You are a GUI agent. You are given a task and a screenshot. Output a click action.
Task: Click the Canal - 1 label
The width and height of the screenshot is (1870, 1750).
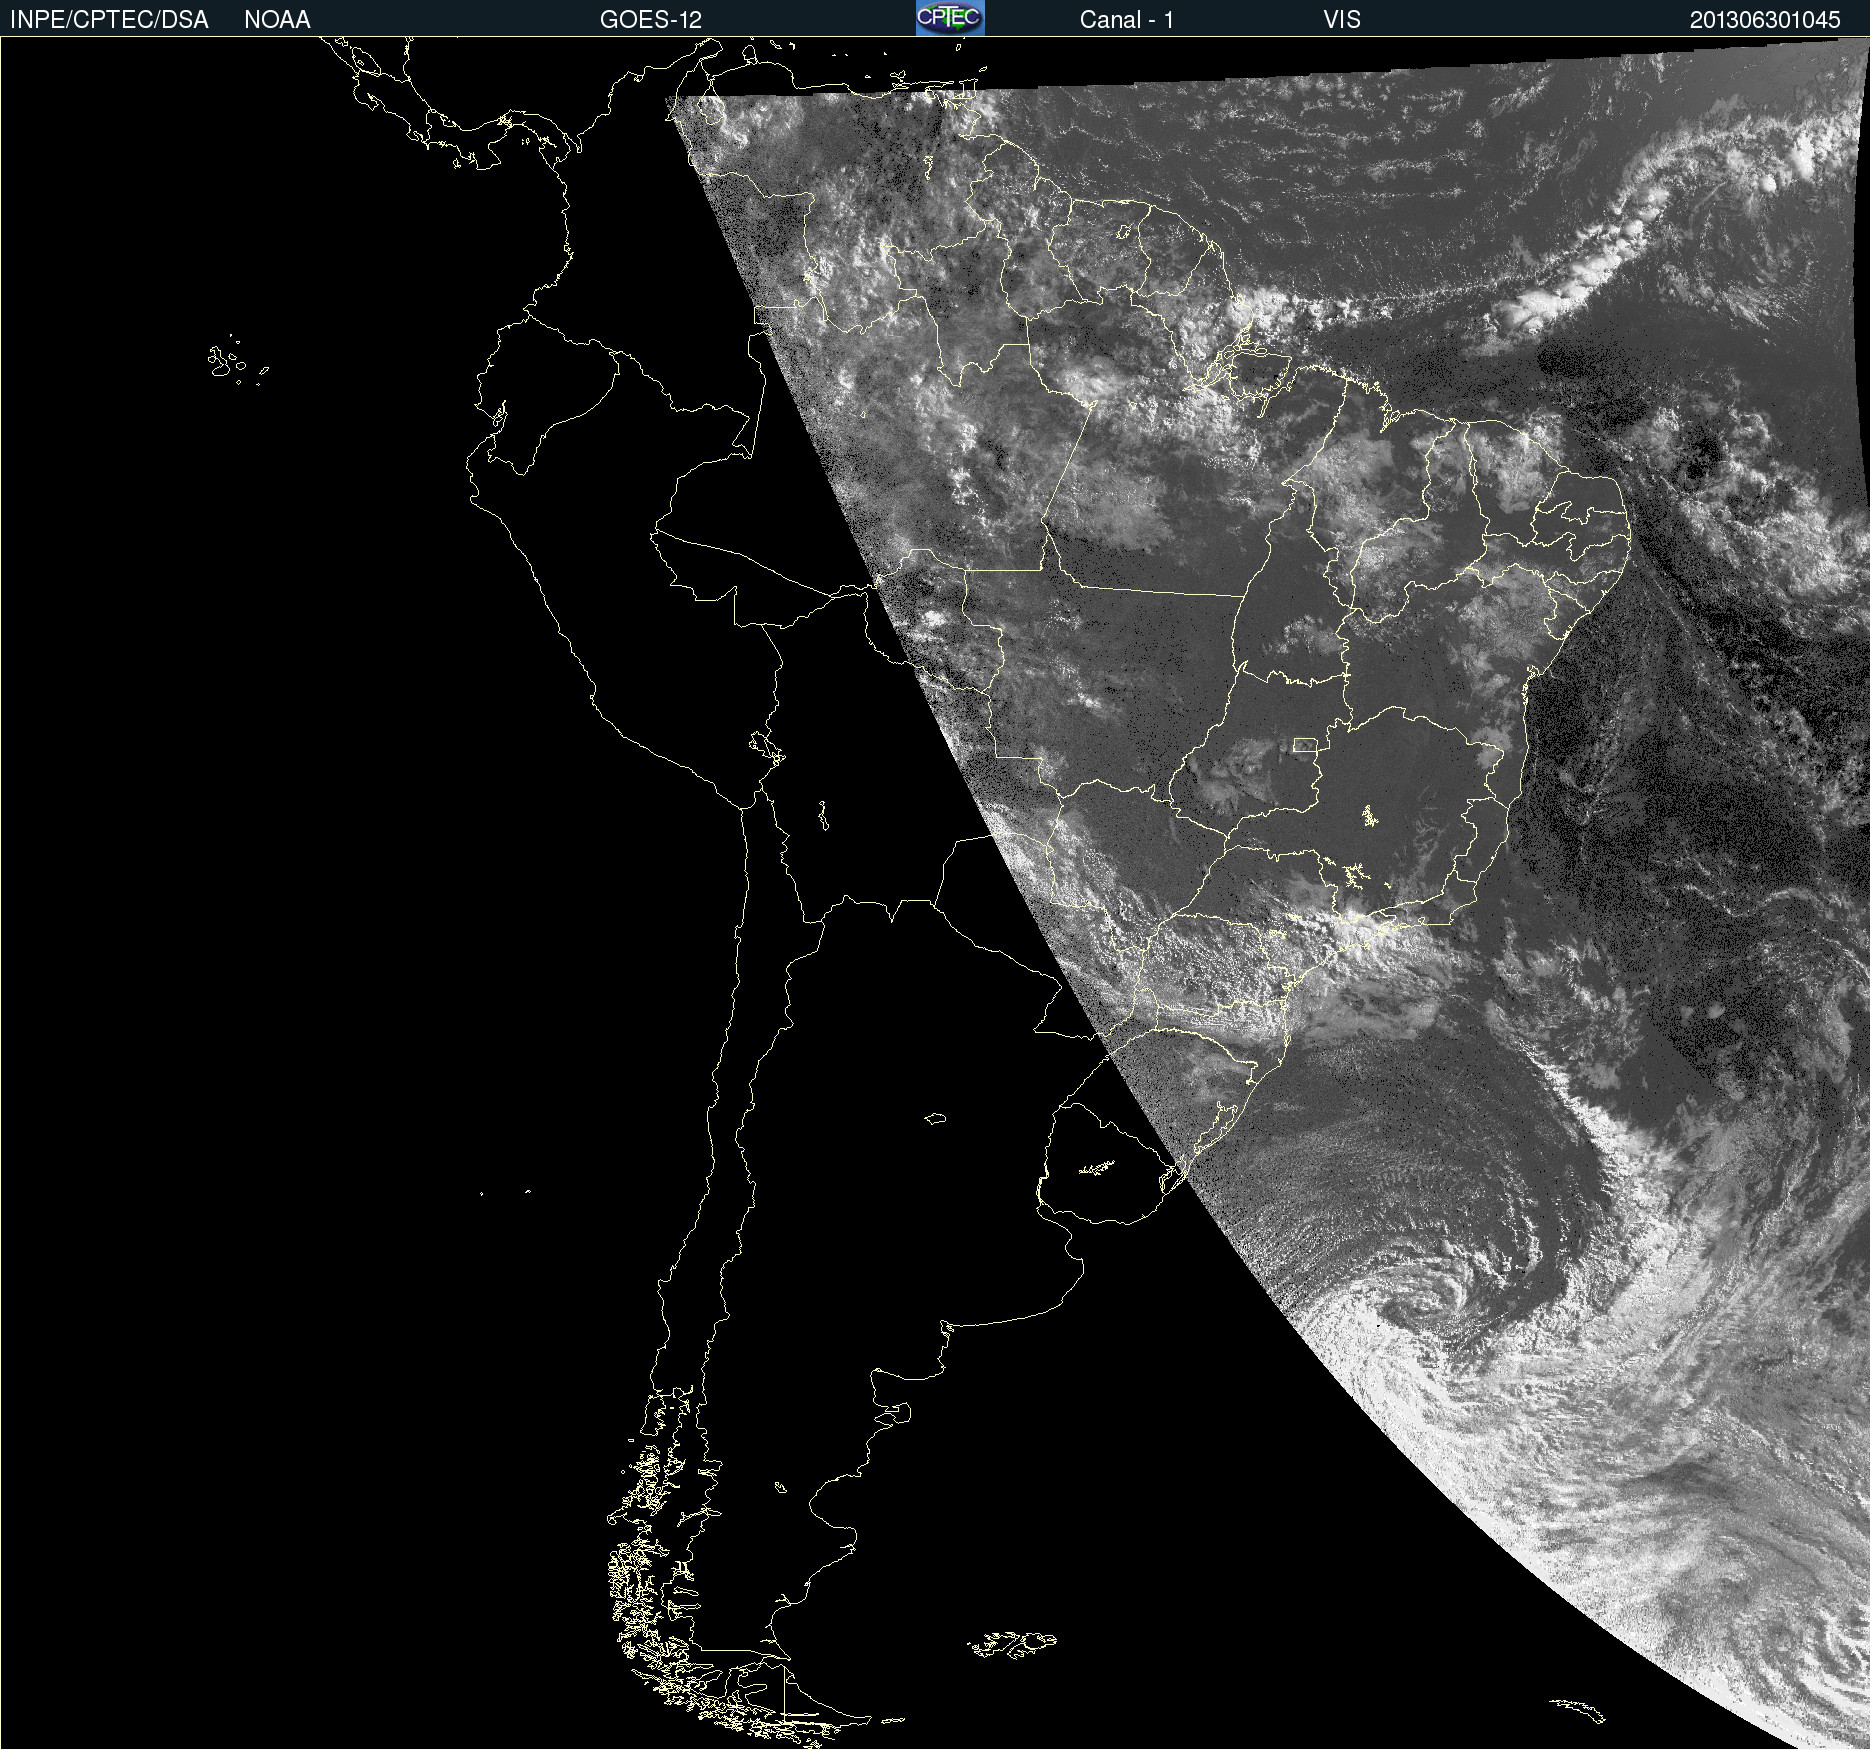click(x=1127, y=20)
